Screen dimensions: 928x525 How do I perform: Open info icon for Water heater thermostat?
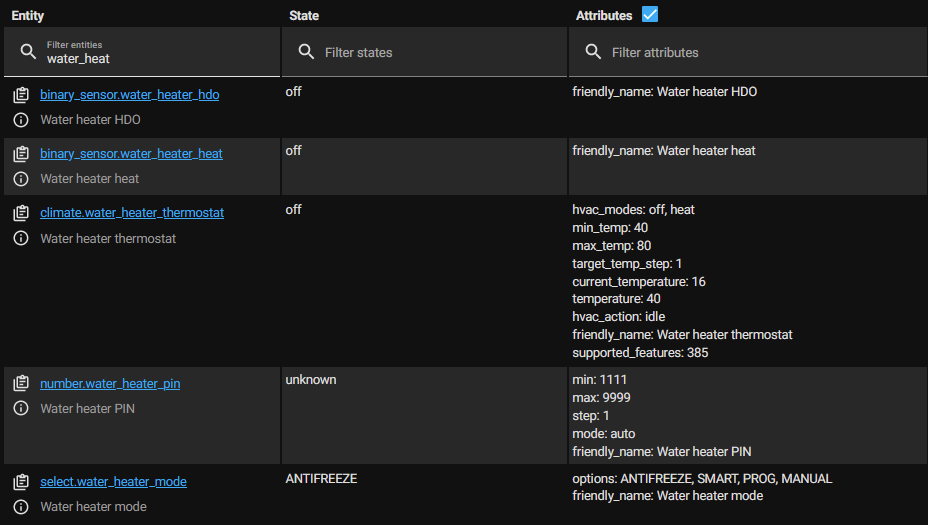(21, 239)
